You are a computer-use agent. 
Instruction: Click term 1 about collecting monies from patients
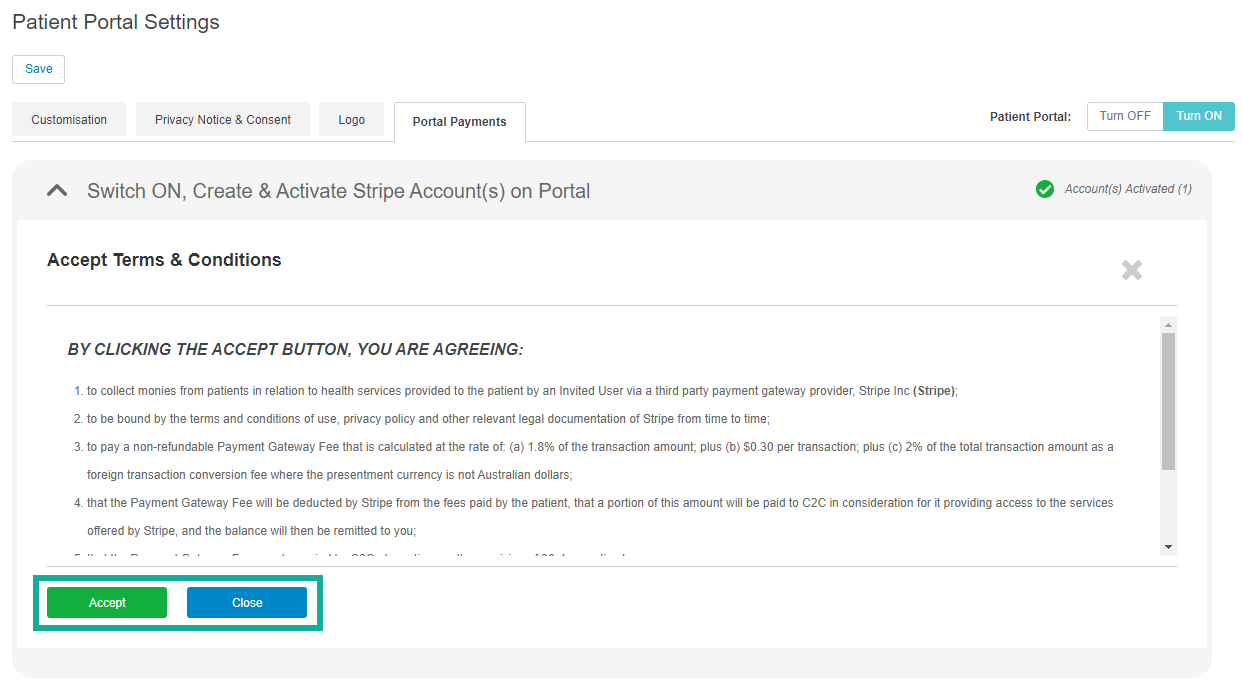coord(522,391)
